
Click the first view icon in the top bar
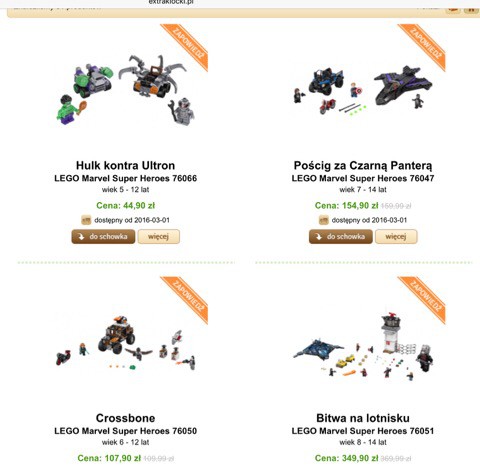[453, 9]
